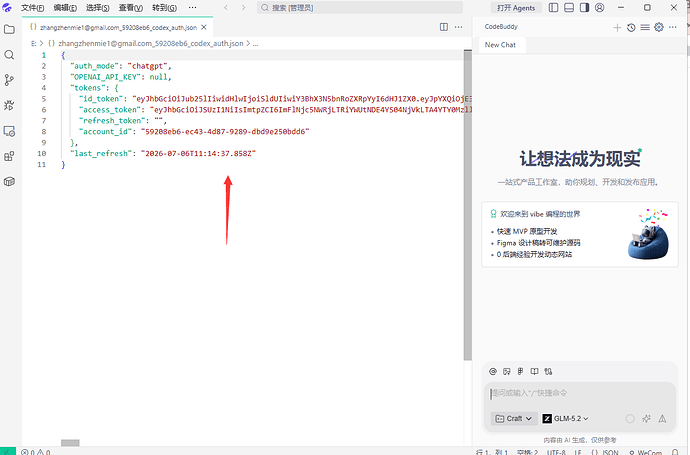
Task: Click the cube icon in activity bar
Action: (9, 181)
